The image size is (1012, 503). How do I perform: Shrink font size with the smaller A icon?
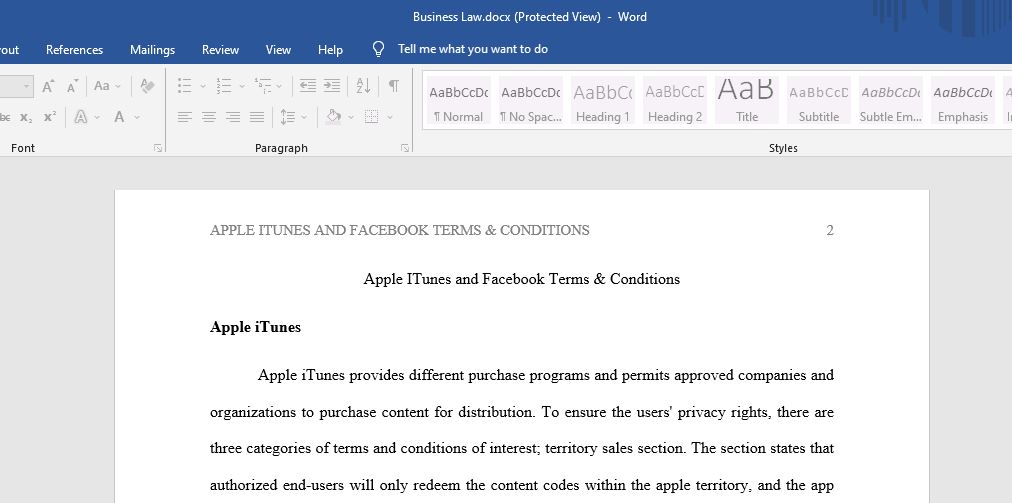pos(72,86)
